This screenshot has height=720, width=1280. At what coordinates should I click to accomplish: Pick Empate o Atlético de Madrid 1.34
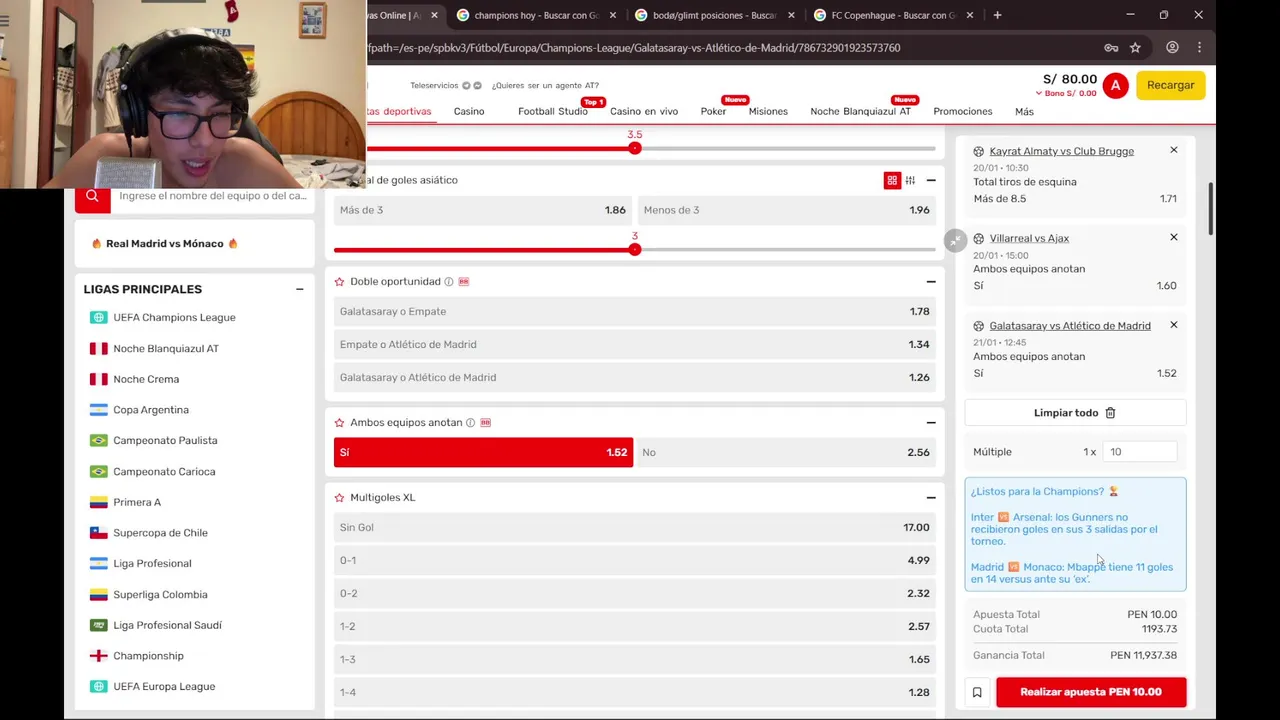pos(635,344)
